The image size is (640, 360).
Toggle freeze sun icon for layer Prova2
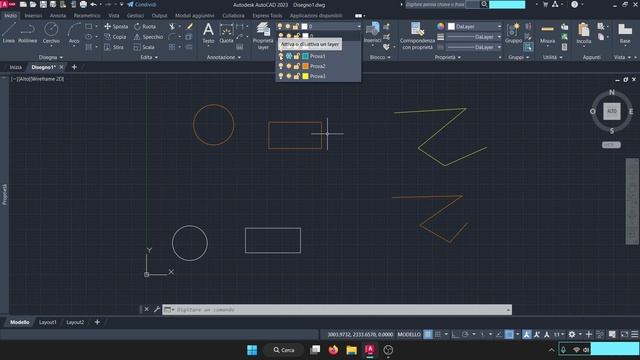[289, 66]
